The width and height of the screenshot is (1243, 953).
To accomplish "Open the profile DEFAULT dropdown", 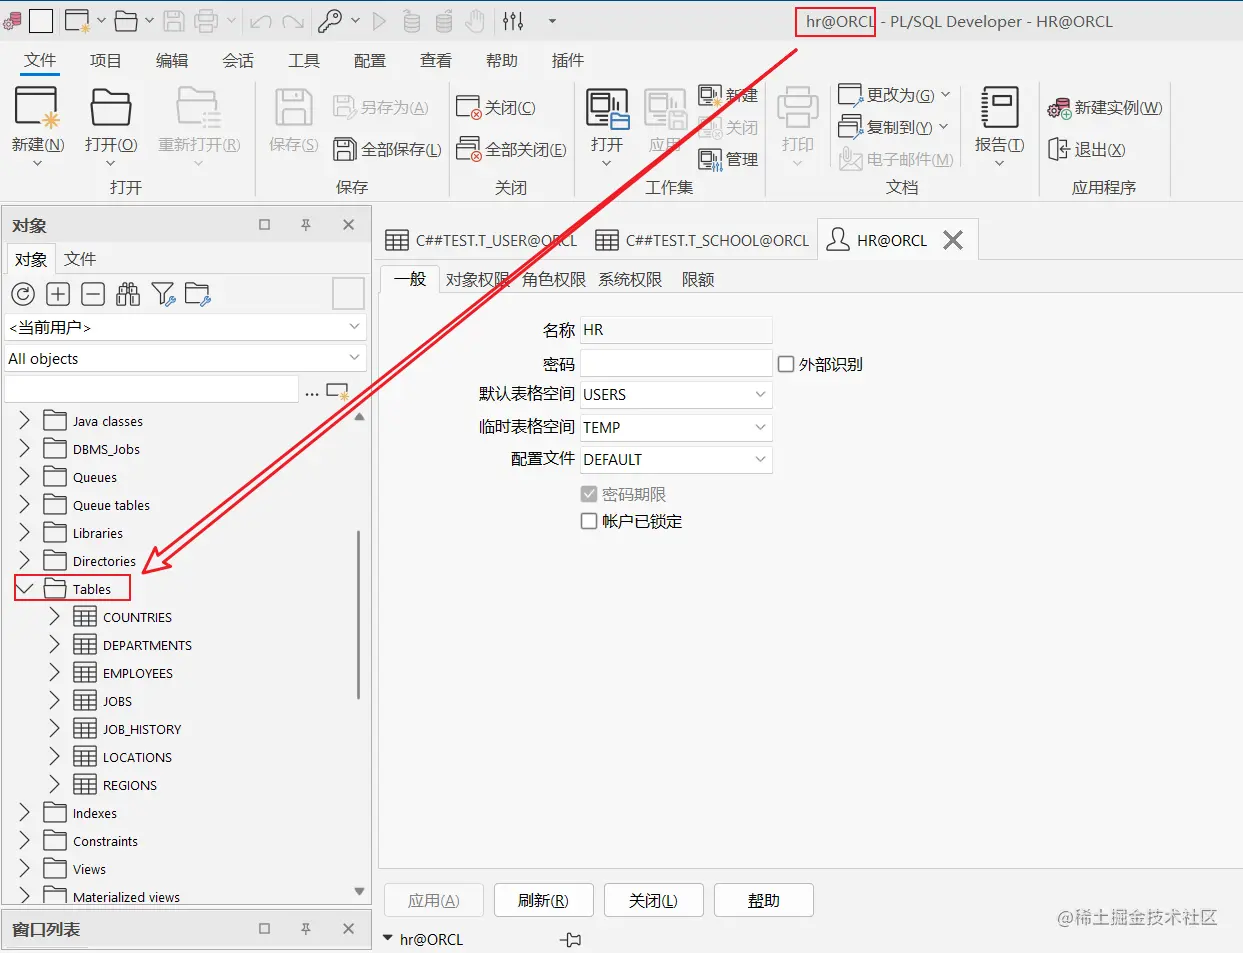I will pyautogui.click(x=760, y=459).
